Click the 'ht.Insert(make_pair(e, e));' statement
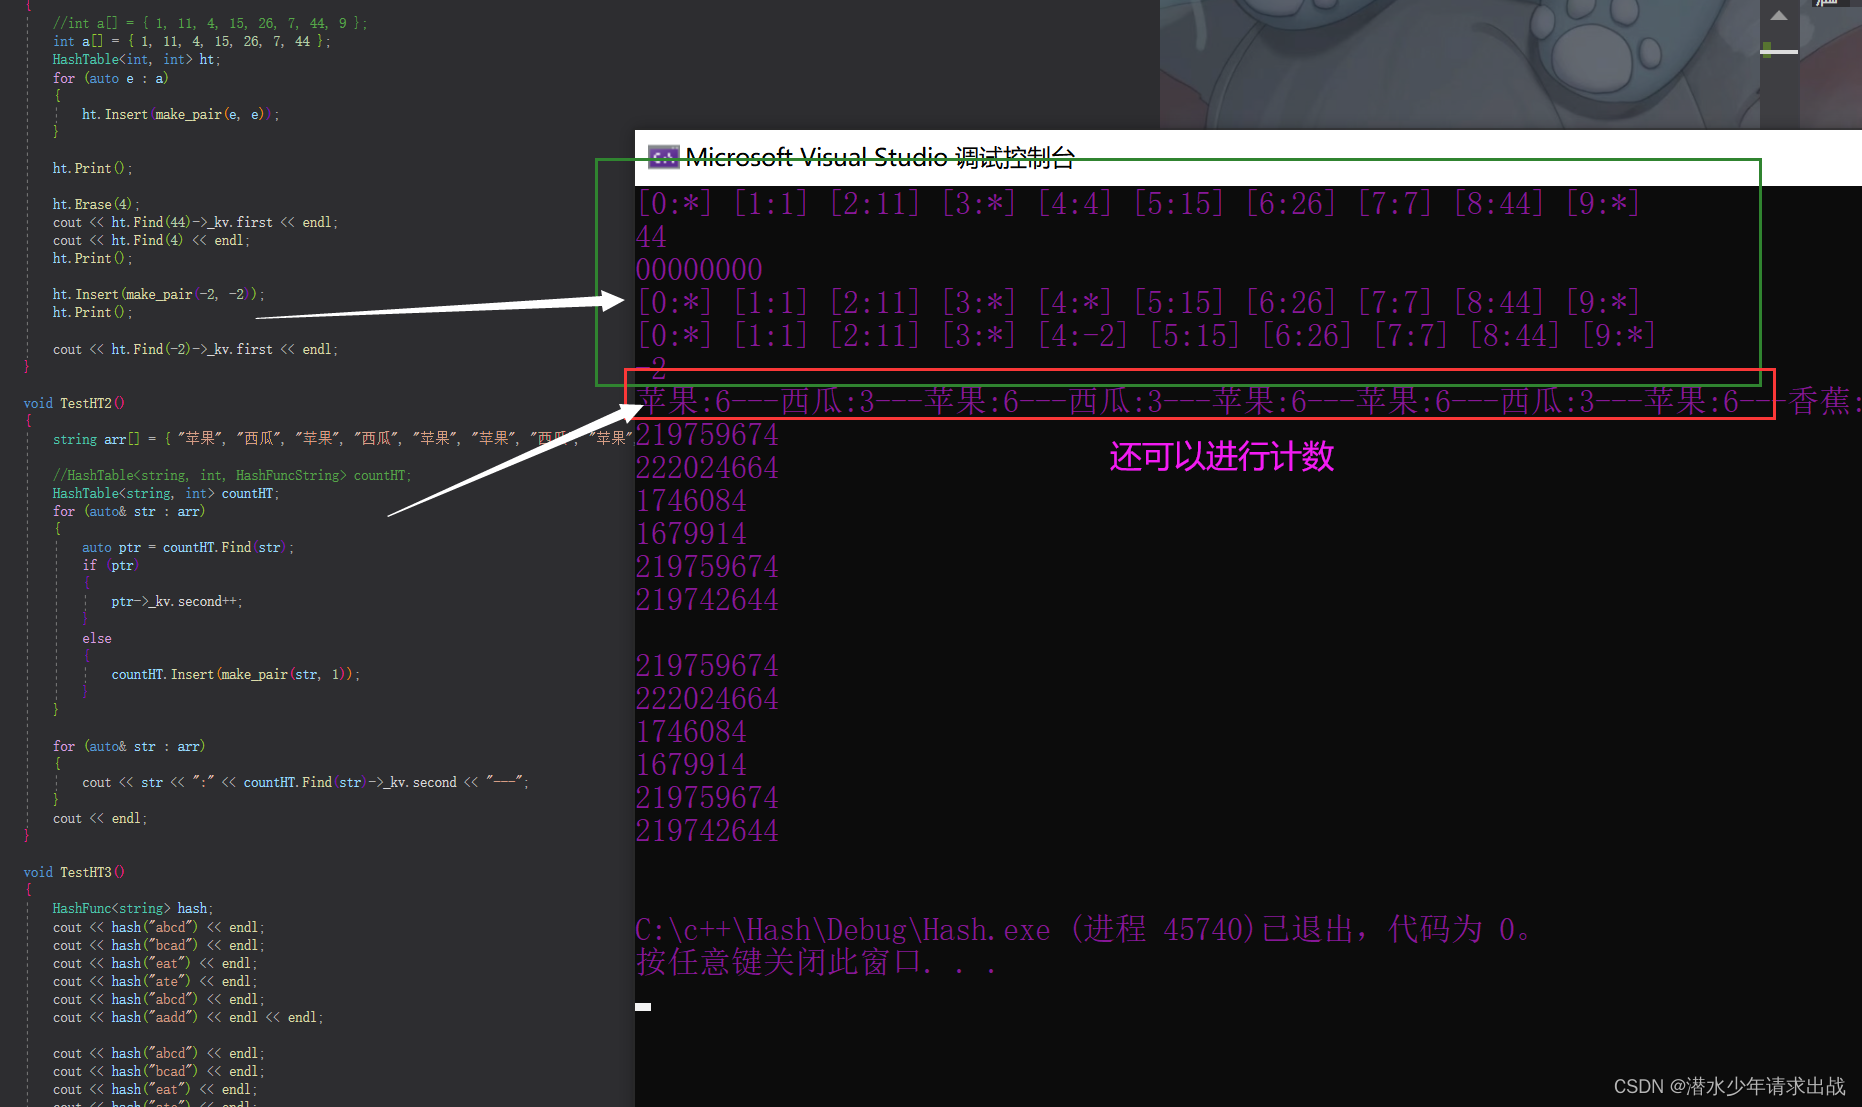 tap(181, 115)
